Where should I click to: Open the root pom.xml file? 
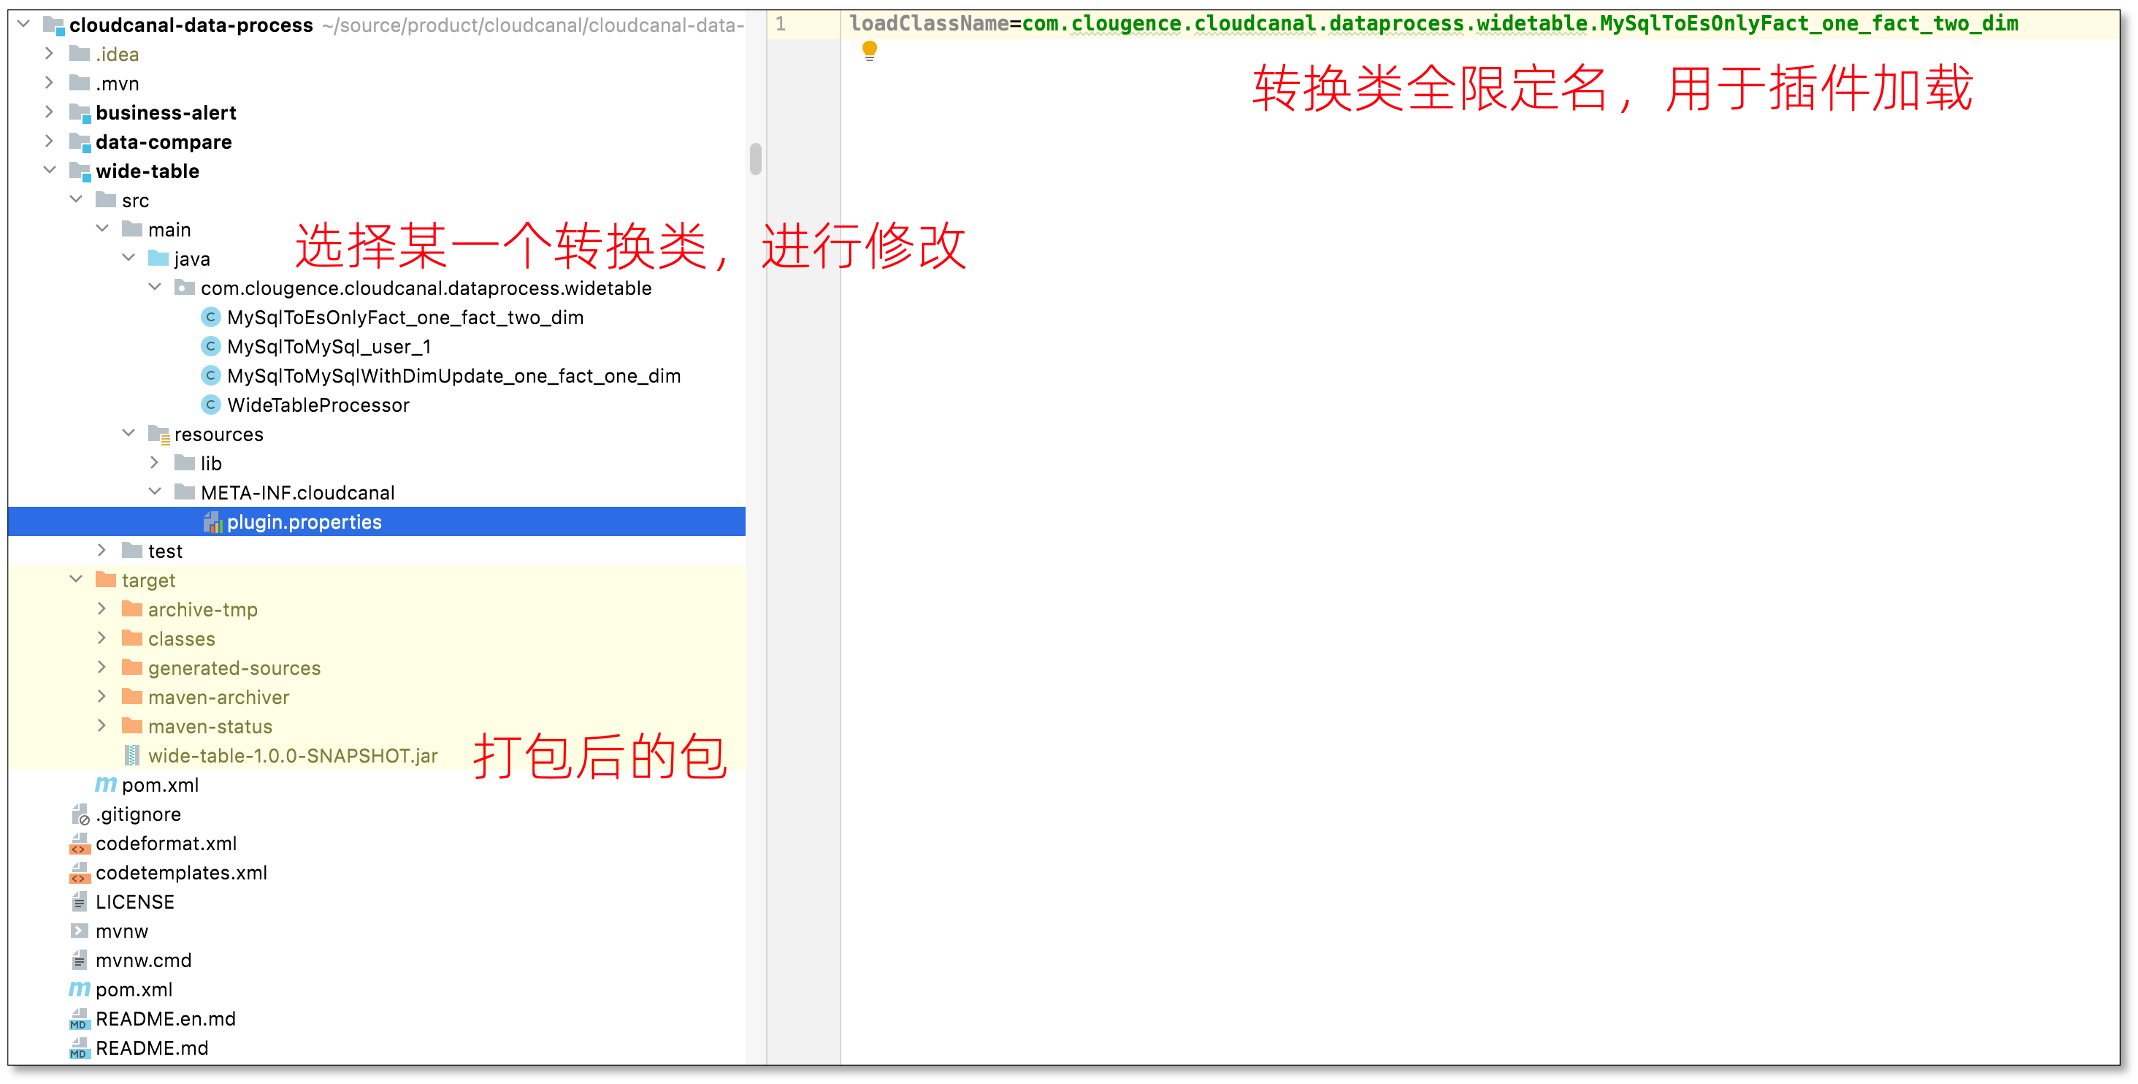point(133,990)
